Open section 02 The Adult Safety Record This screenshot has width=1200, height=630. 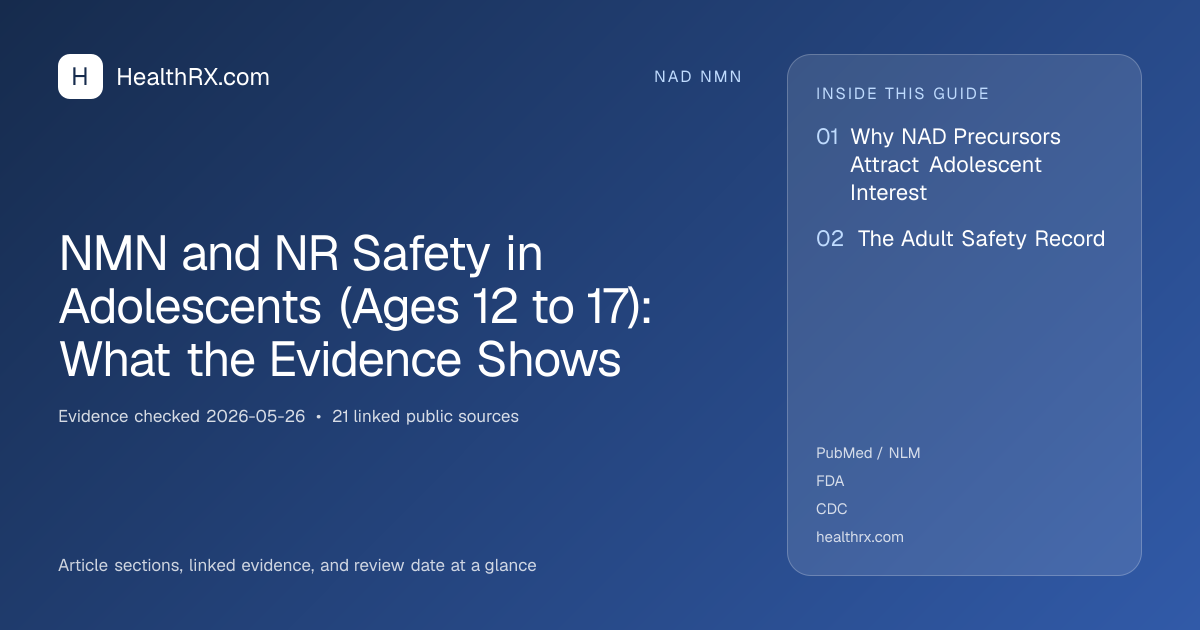tap(960, 239)
